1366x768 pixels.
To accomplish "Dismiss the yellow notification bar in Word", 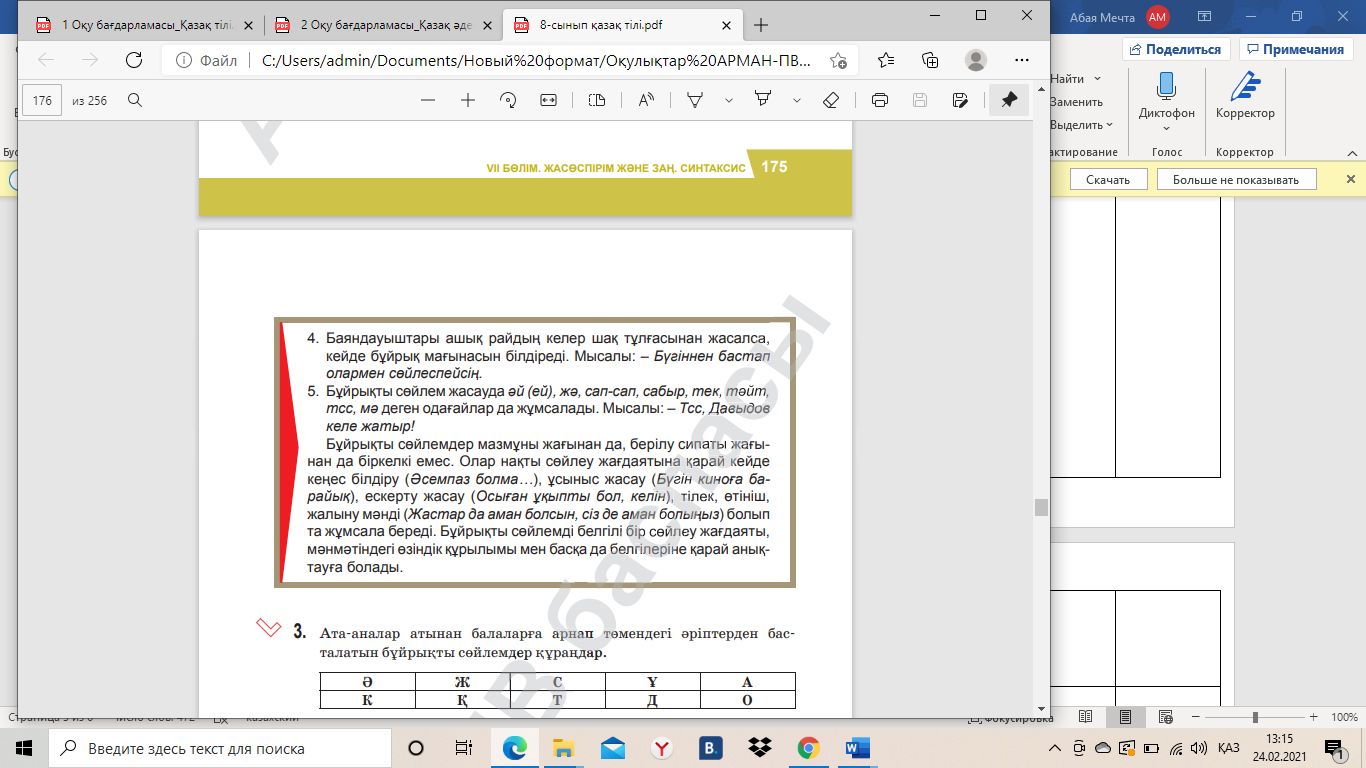I will [x=1351, y=179].
